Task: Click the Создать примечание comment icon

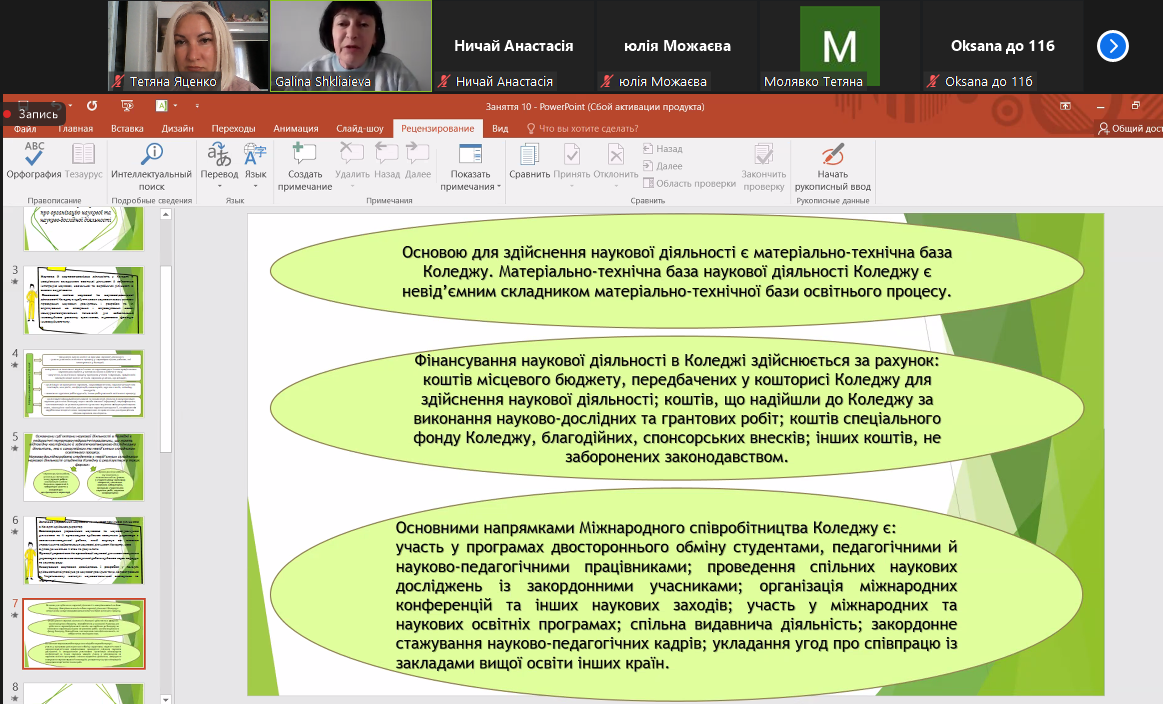Action: (x=305, y=165)
